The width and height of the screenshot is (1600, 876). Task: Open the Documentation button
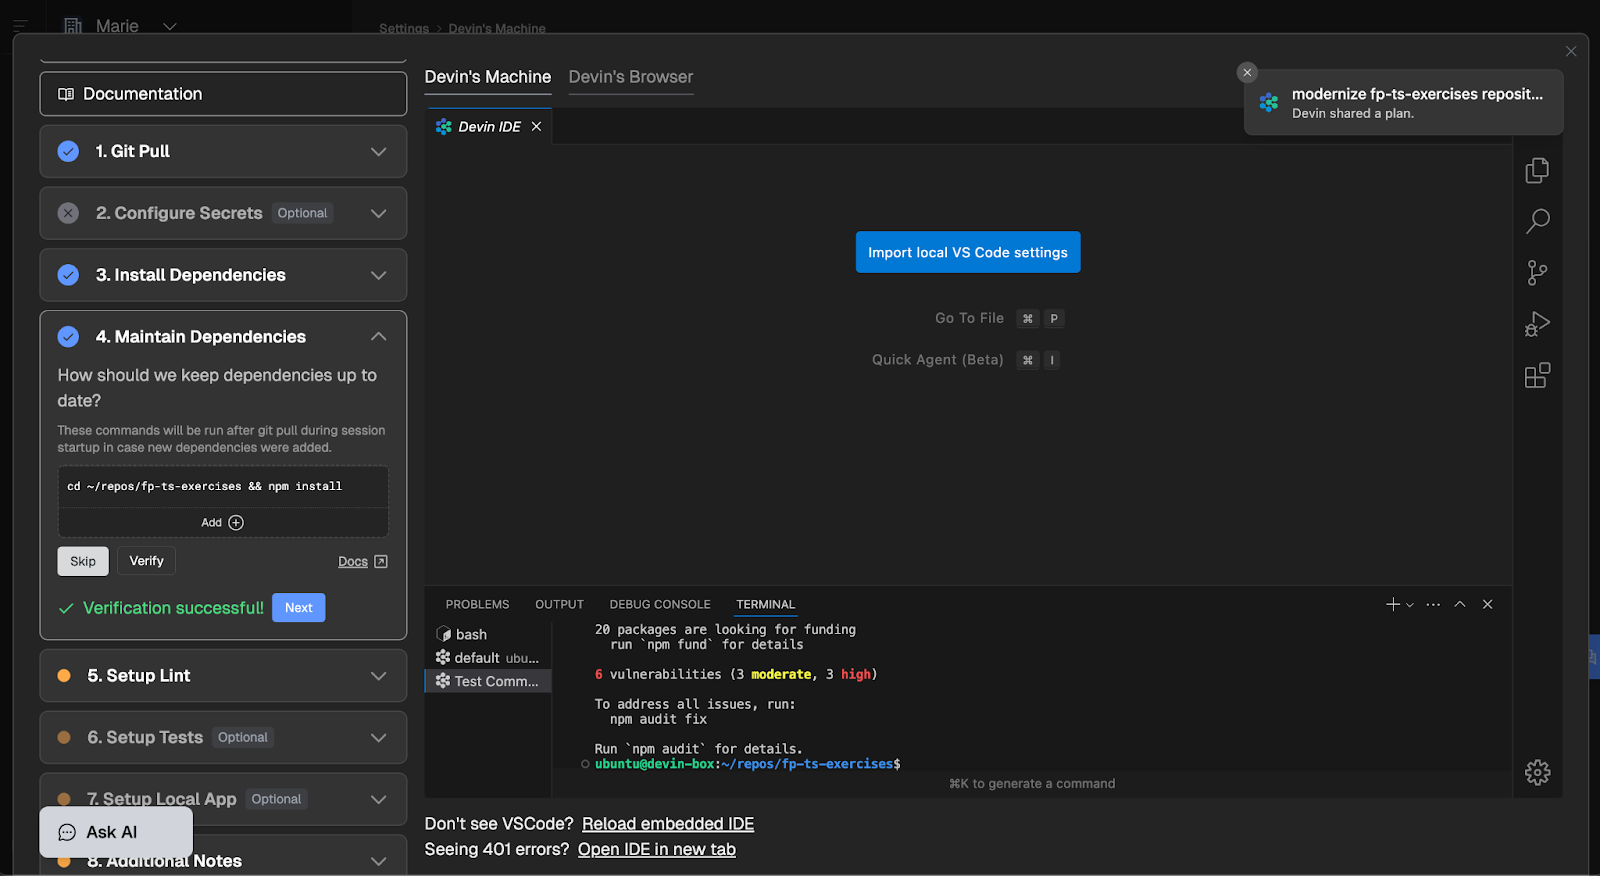tap(223, 94)
